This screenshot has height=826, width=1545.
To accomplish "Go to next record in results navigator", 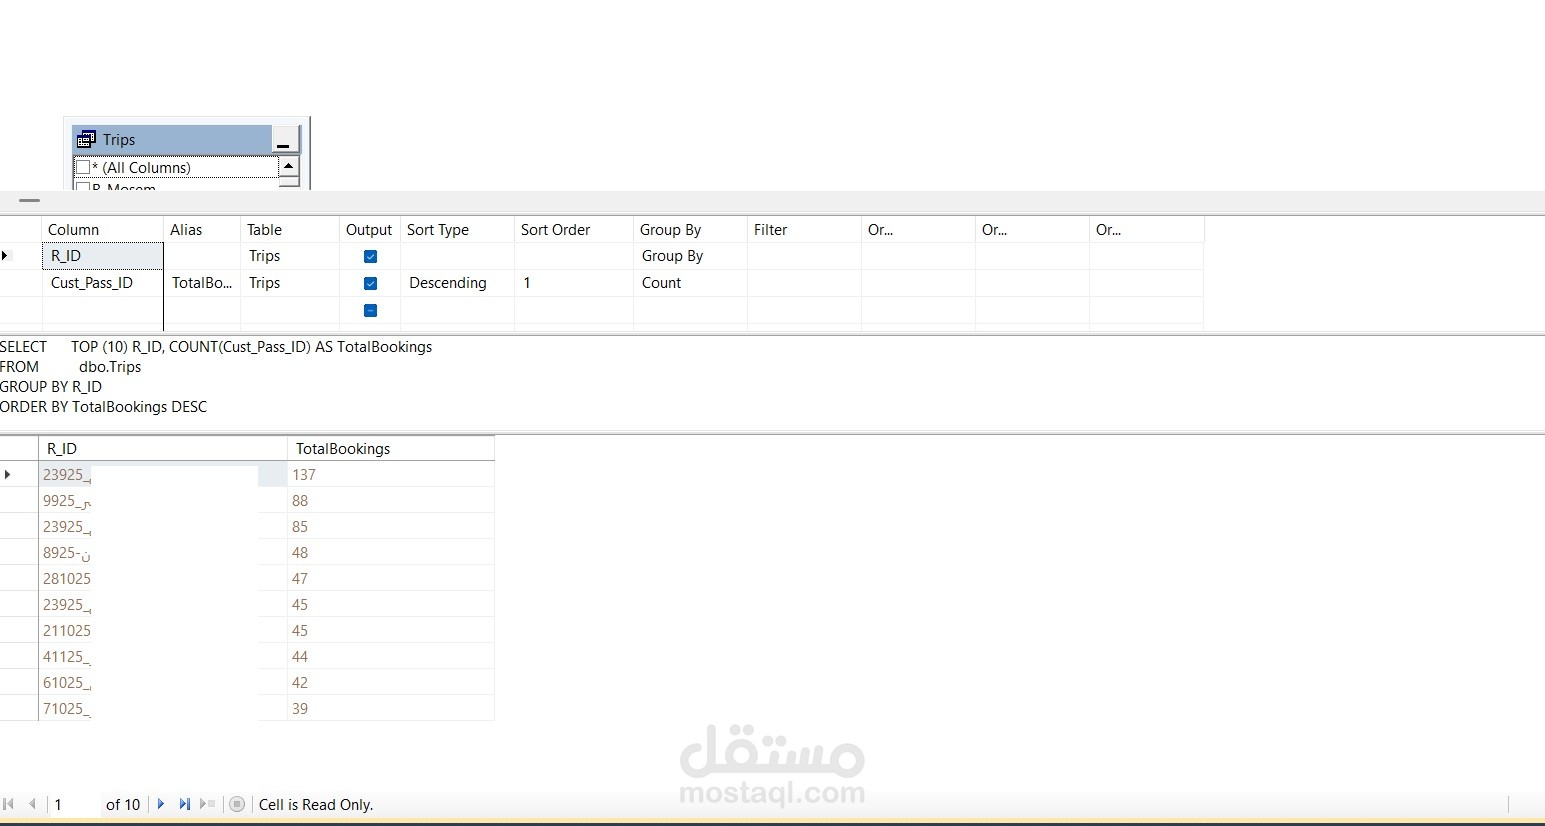I will click(x=161, y=804).
